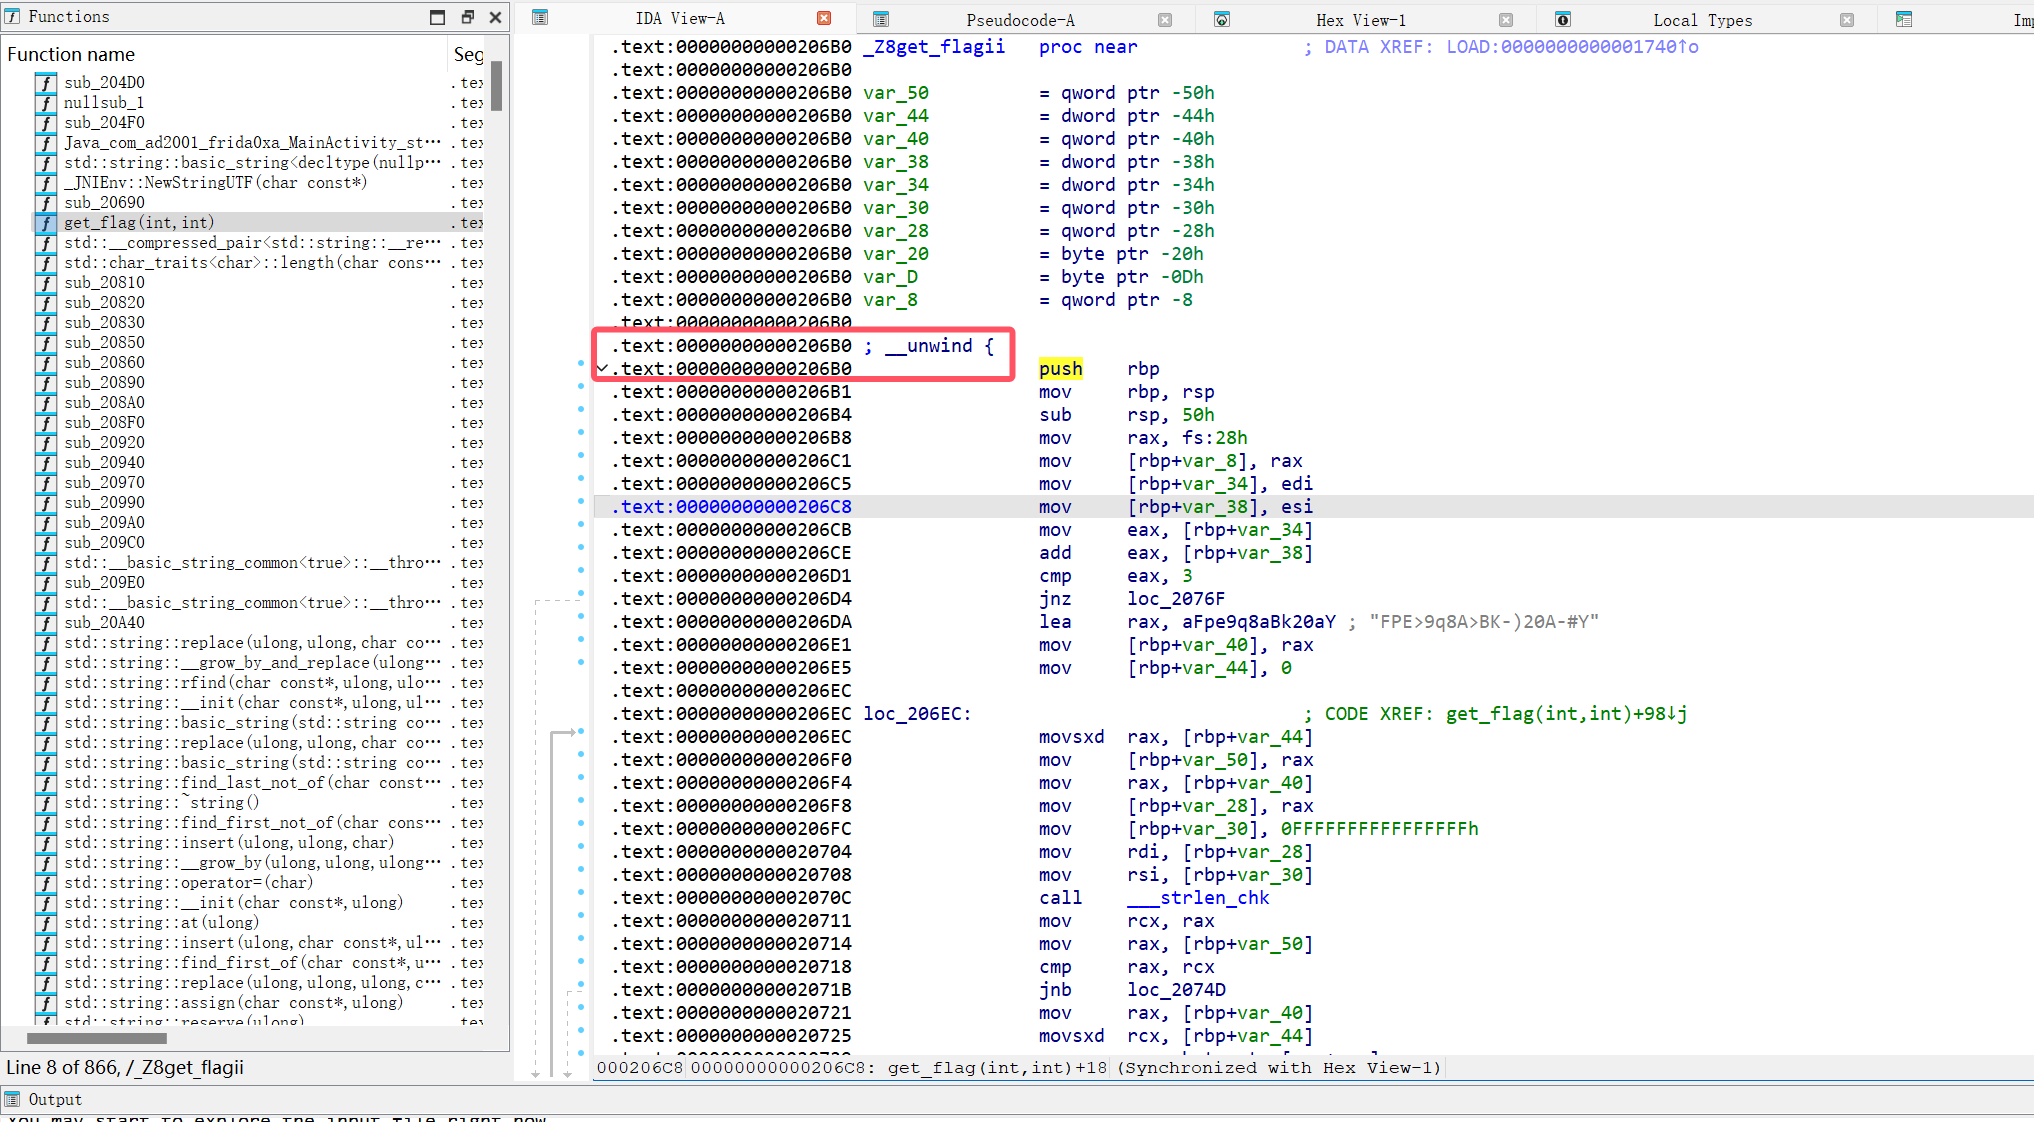
Task: Click the Functions list horizontal scrollbar thumb
Action: [97, 1038]
